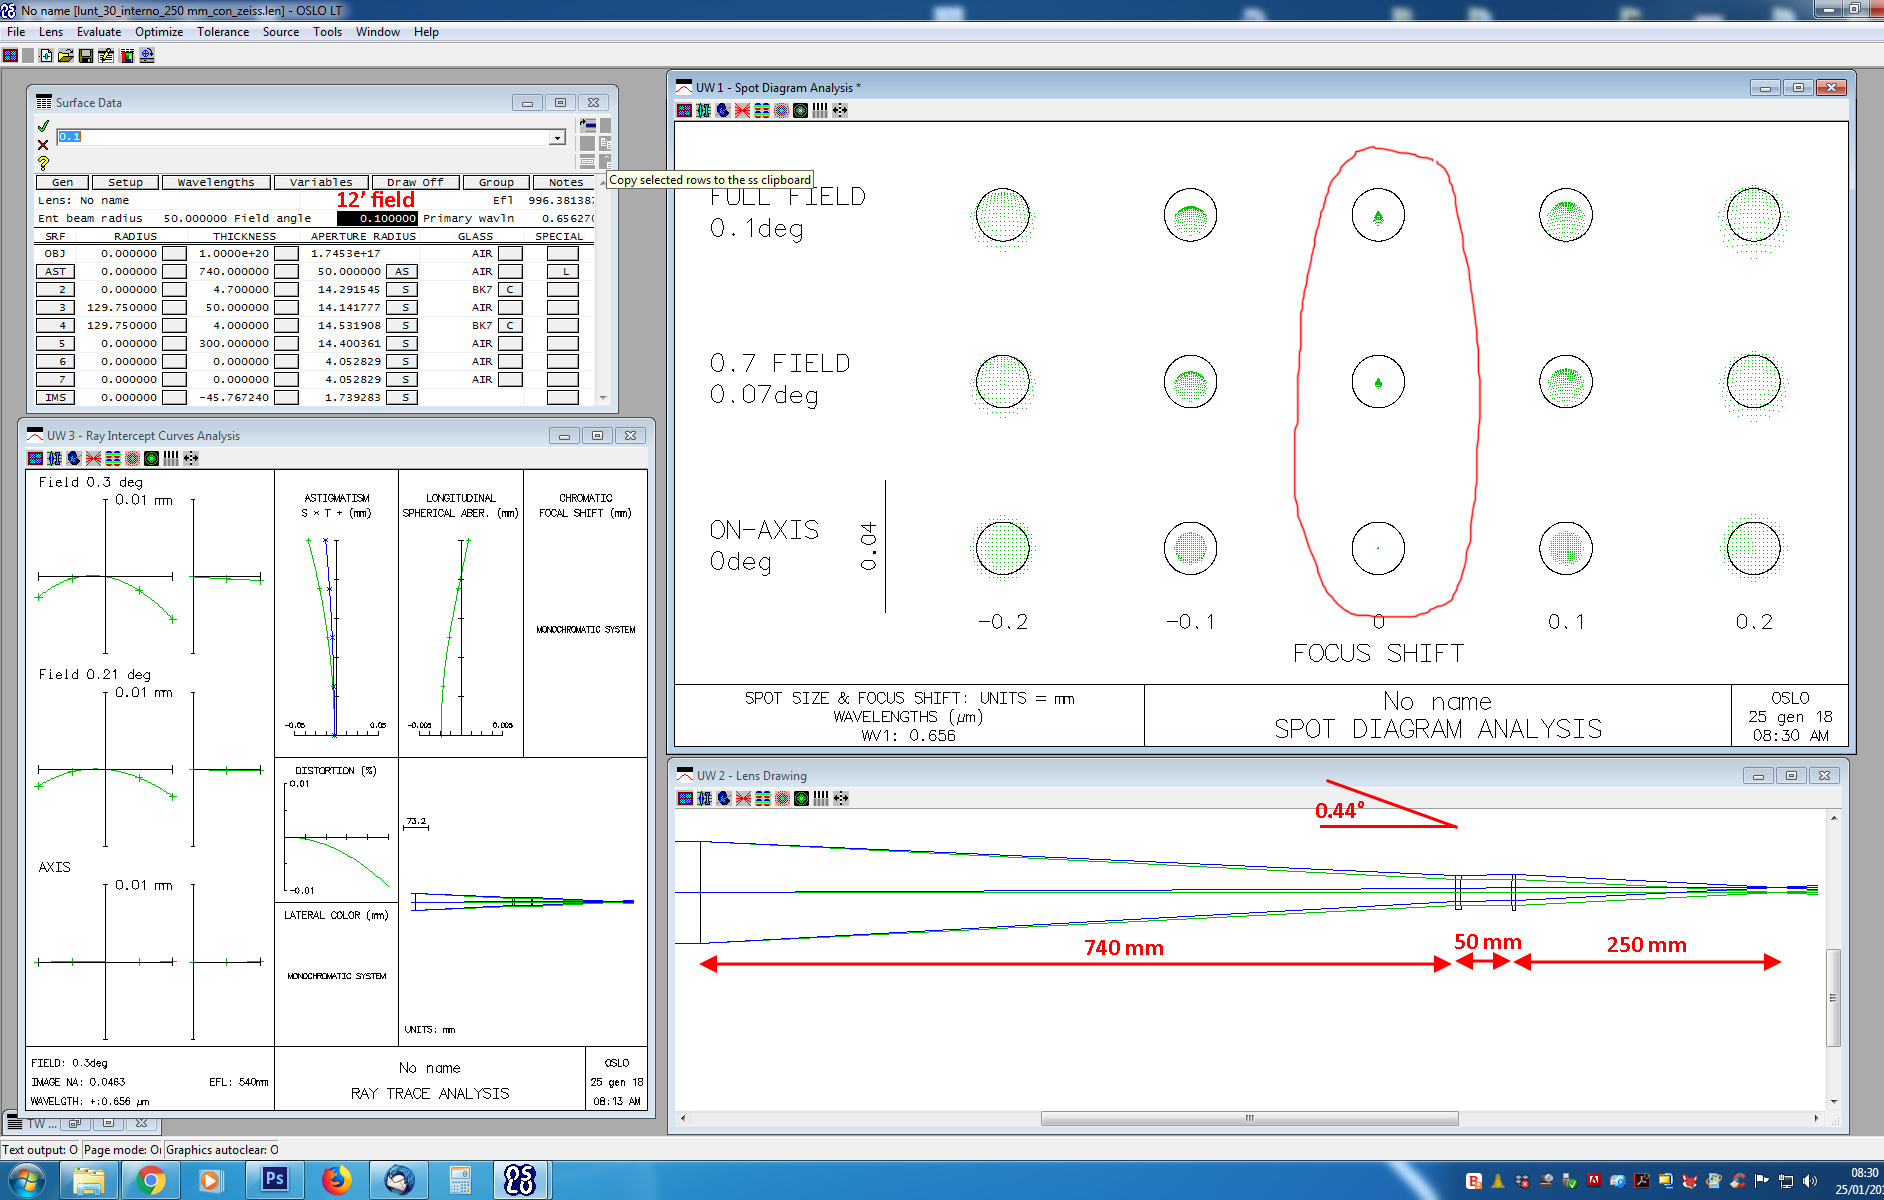Click the Variables button

[x=321, y=182]
